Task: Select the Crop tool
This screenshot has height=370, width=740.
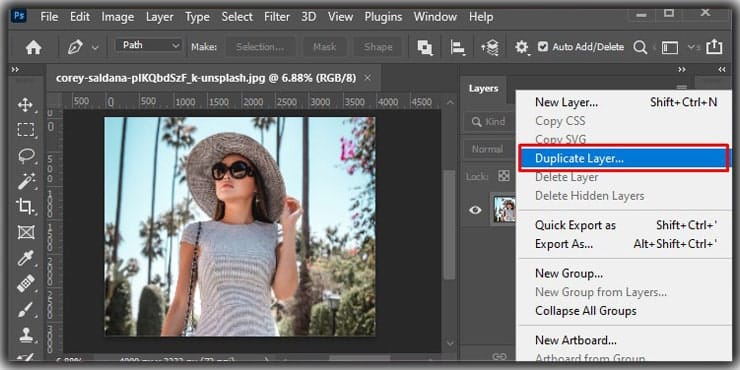Action: coord(25,206)
